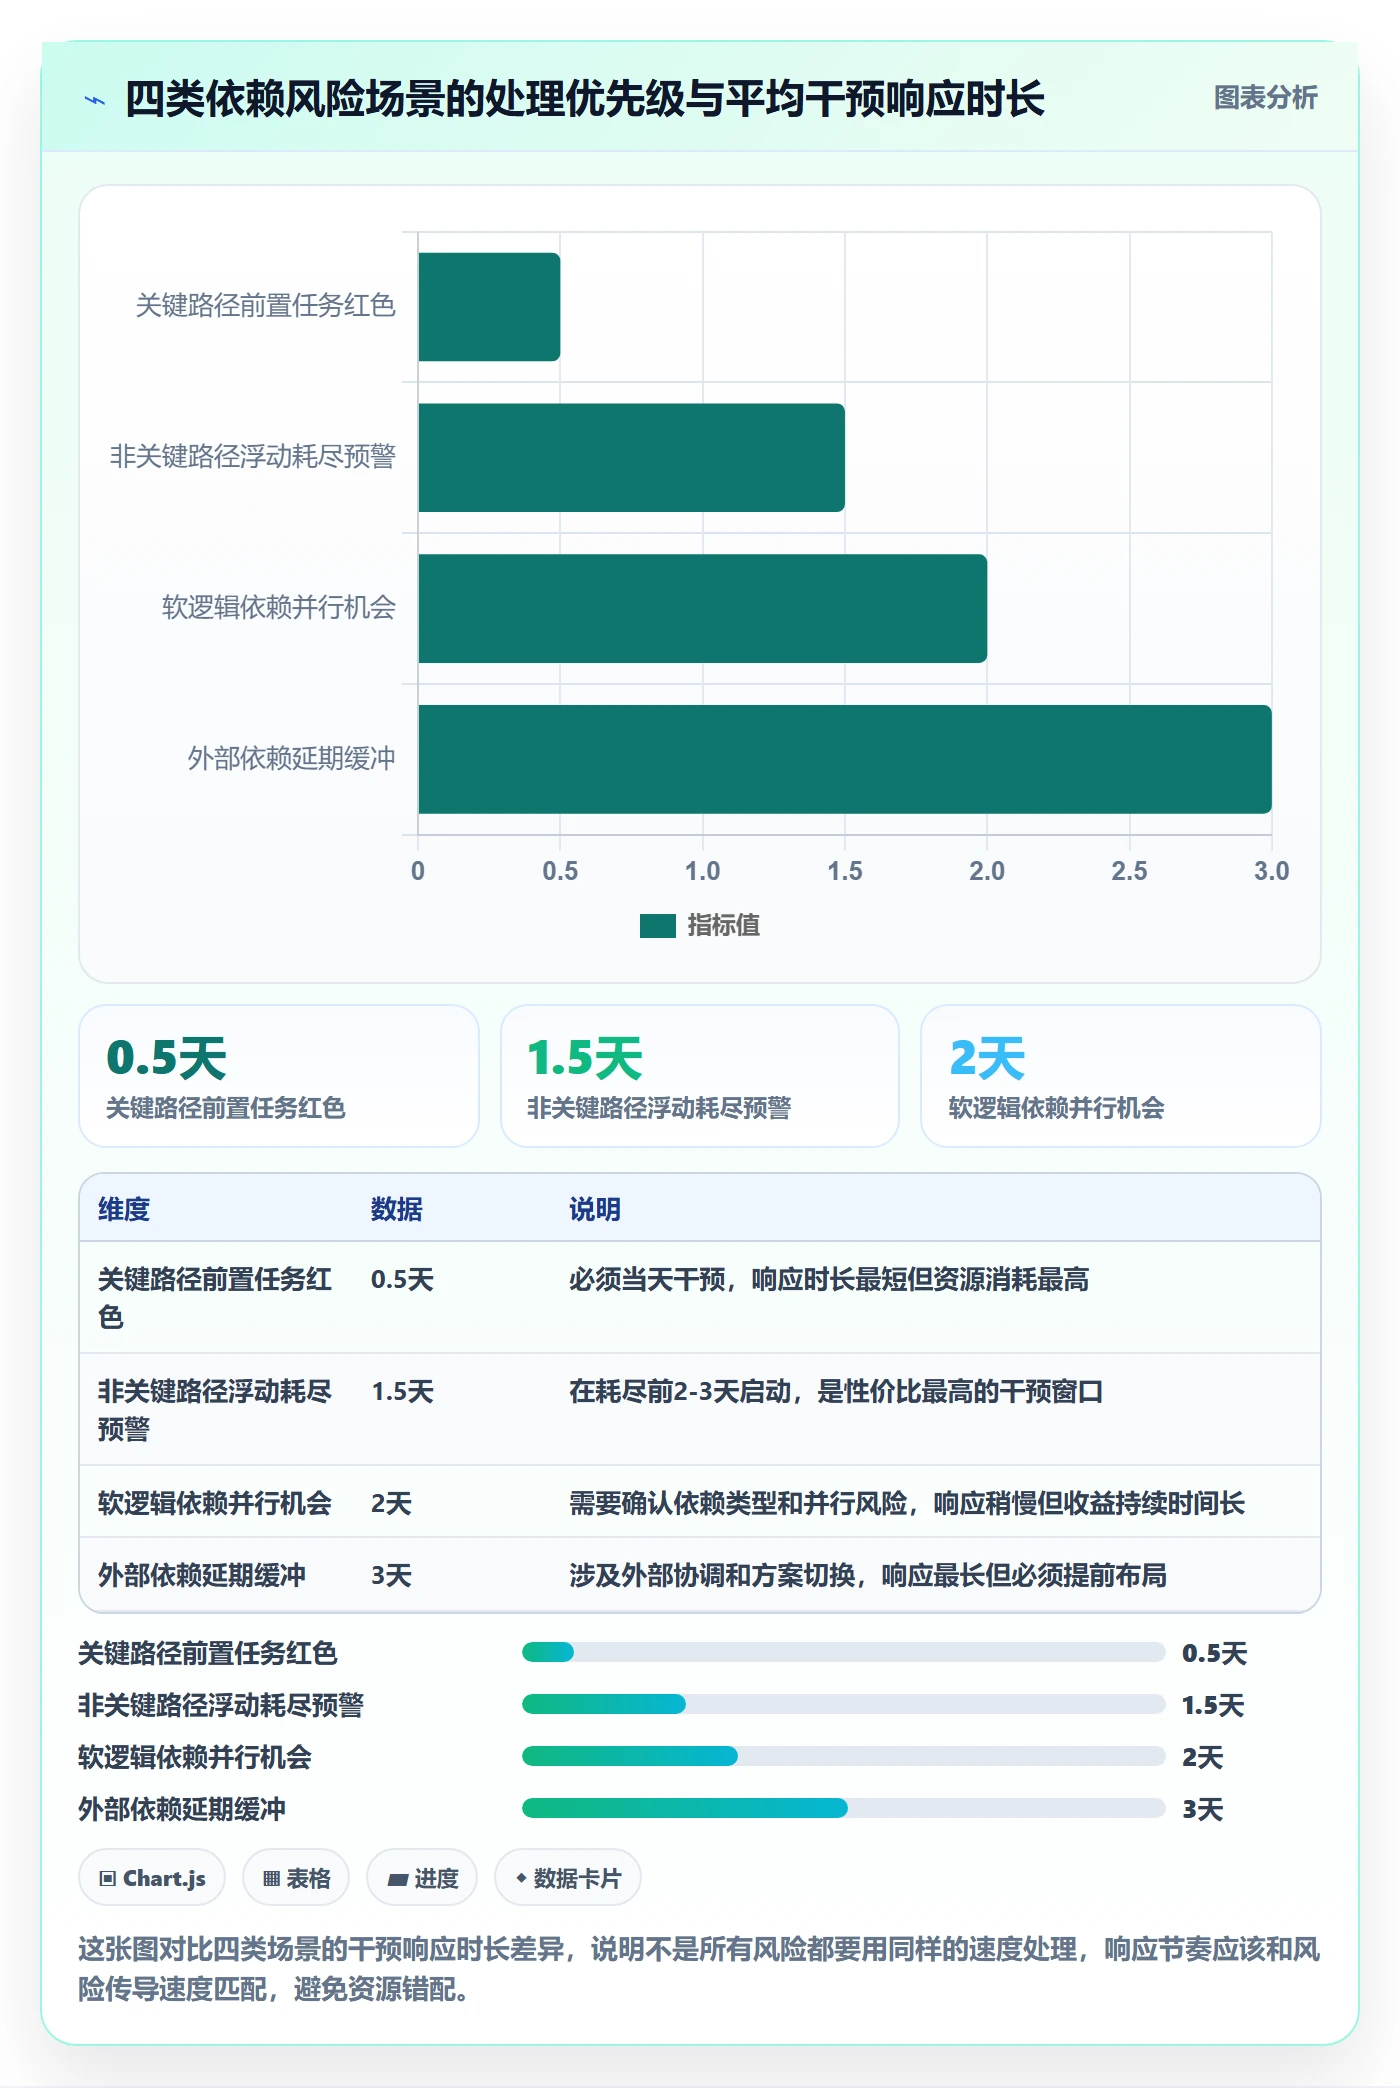Click the 3天 value in the table
The width and height of the screenshot is (1400, 2088).
point(391,1575)
